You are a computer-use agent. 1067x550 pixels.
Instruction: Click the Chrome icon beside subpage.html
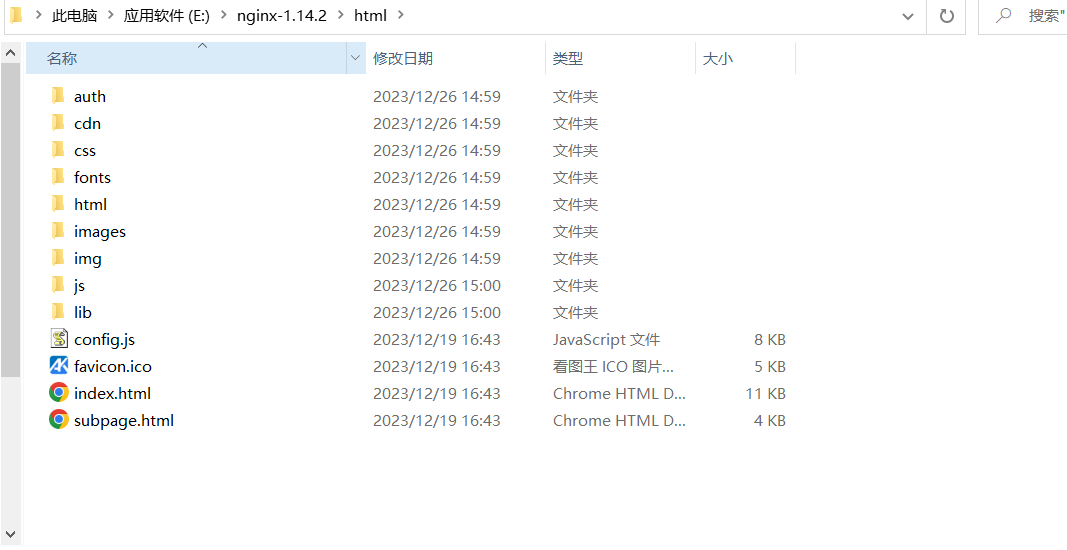[59, 420]
